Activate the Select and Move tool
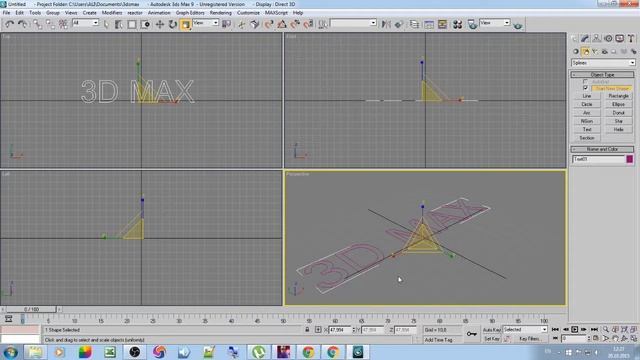This screenshot has width=640, height=360. (160, 24)
